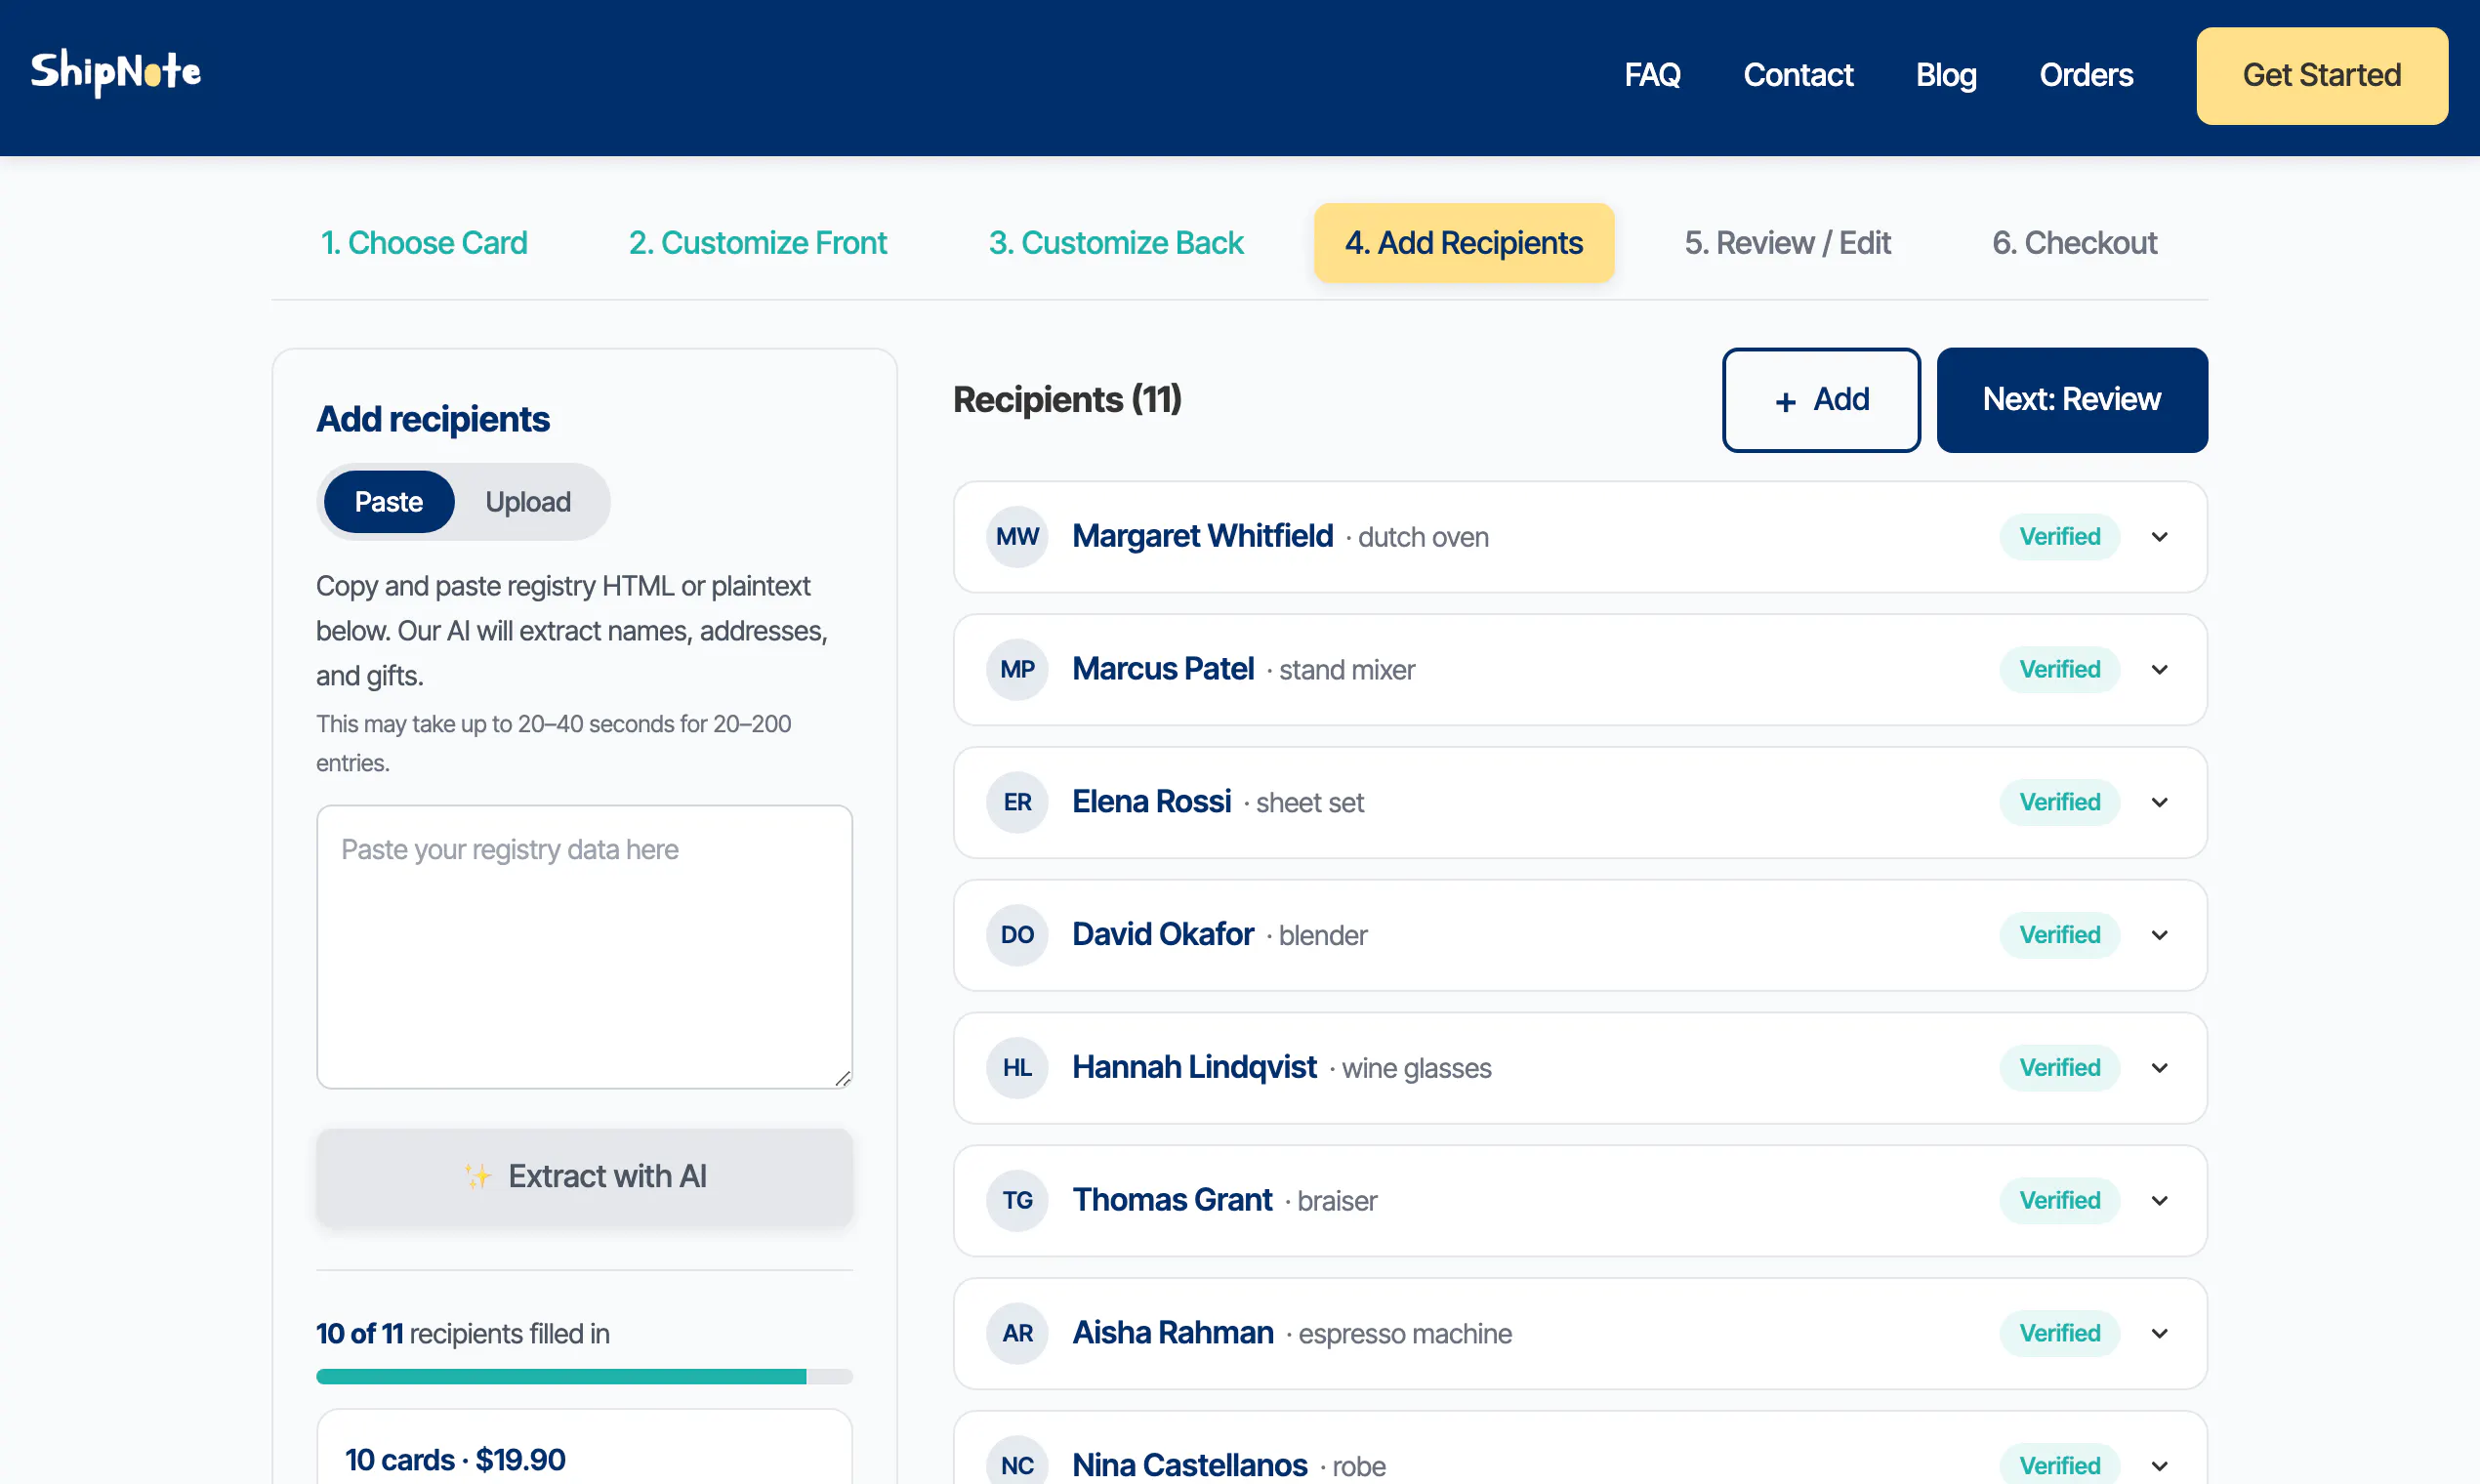Go to step 1. Choose Card
Viewport: 2480px width, 1484px height.
coord(424,243)
